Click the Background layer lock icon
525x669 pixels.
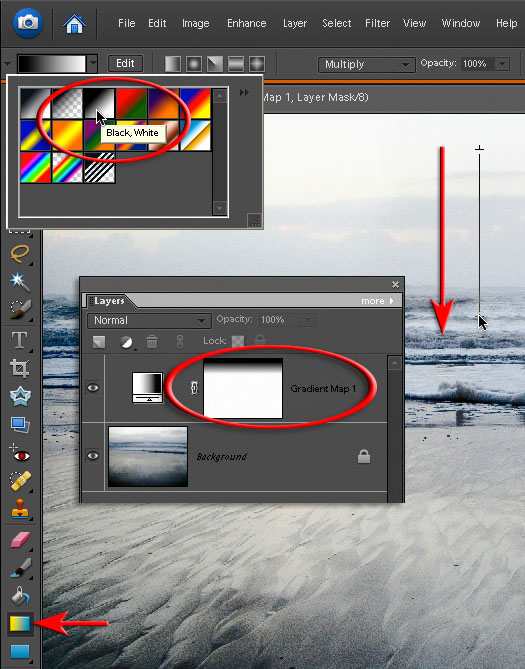pos(364,456)
